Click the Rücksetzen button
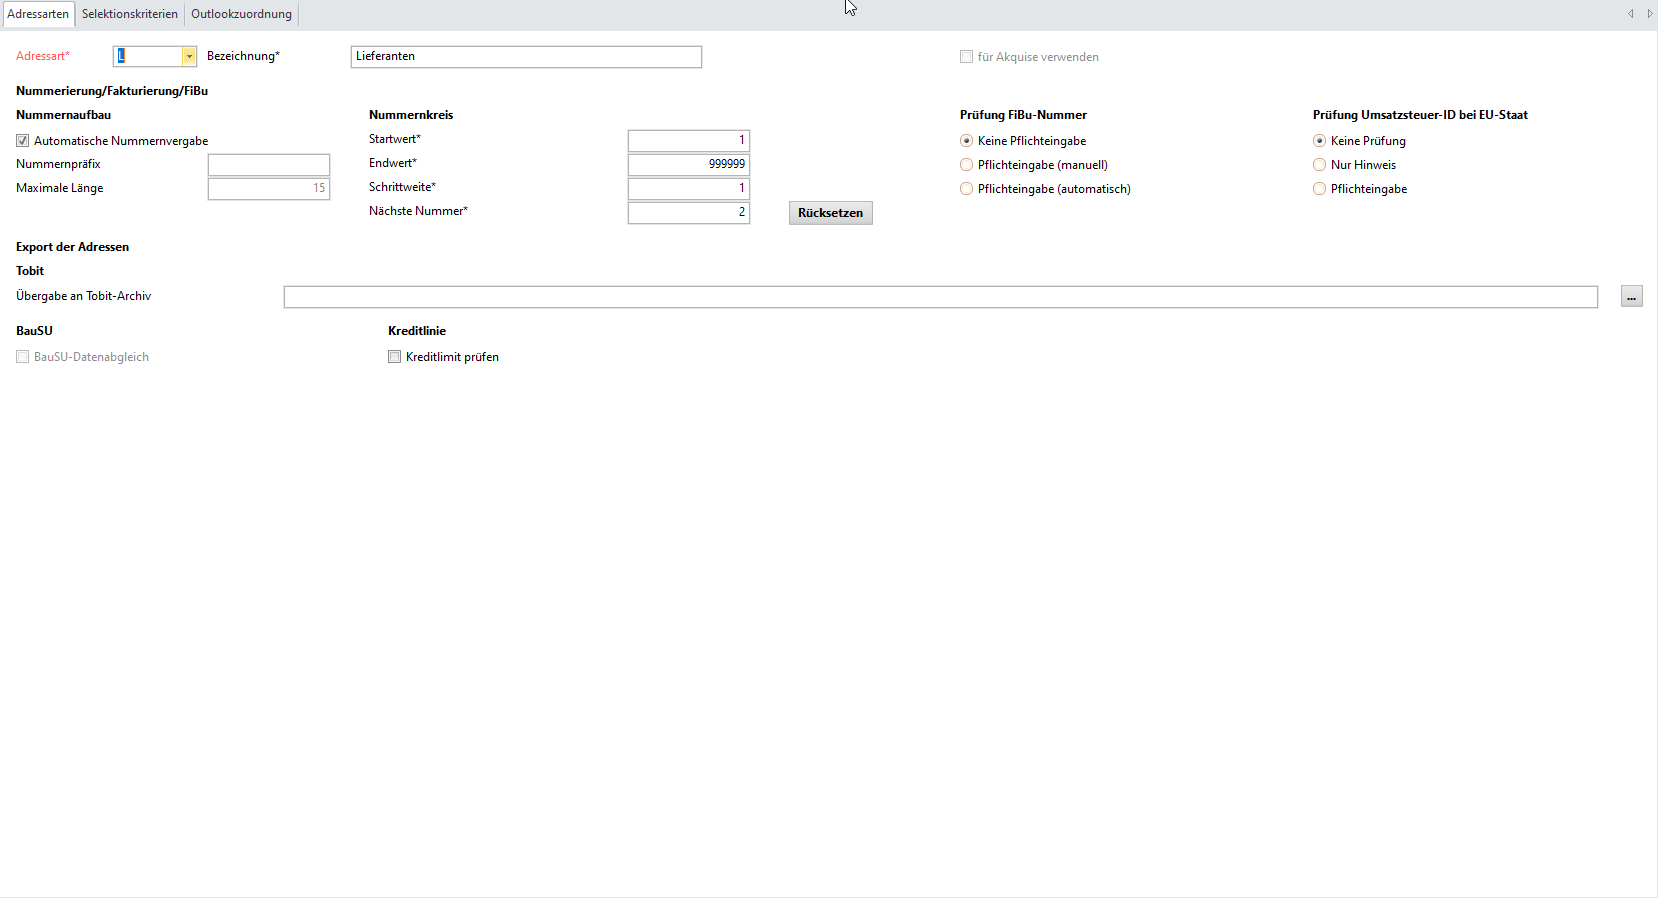The width and height of the screenshot is (1658, 898). [x=830, y=213]
